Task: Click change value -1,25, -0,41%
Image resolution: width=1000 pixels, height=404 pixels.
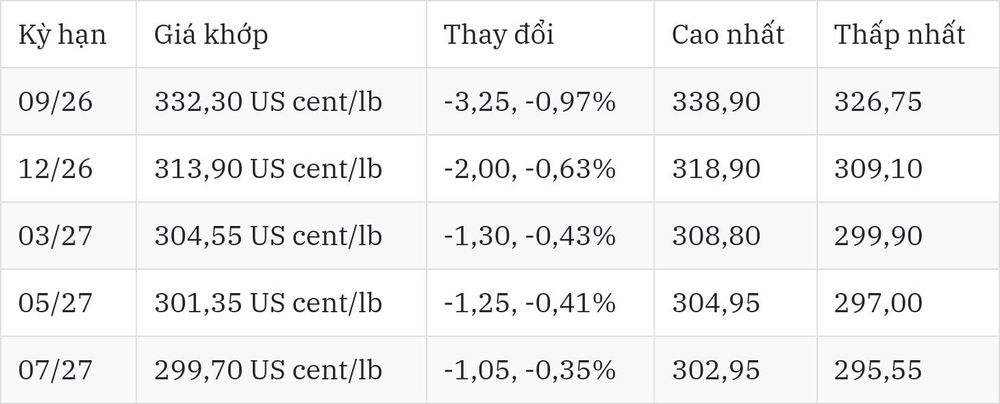Action: (529, 303)
